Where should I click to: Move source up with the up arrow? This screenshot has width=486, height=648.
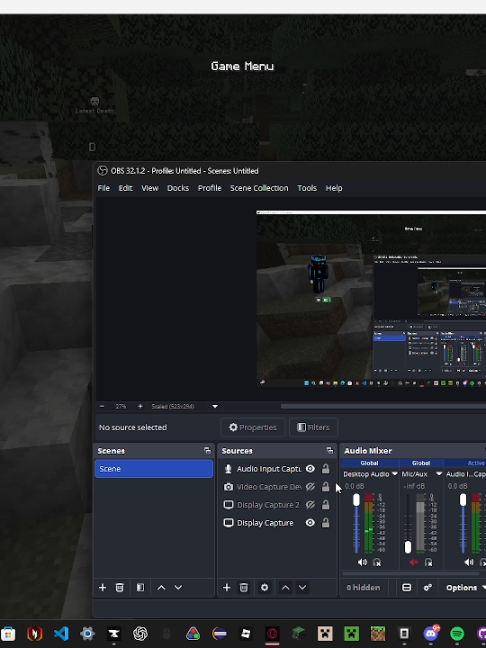286,587
